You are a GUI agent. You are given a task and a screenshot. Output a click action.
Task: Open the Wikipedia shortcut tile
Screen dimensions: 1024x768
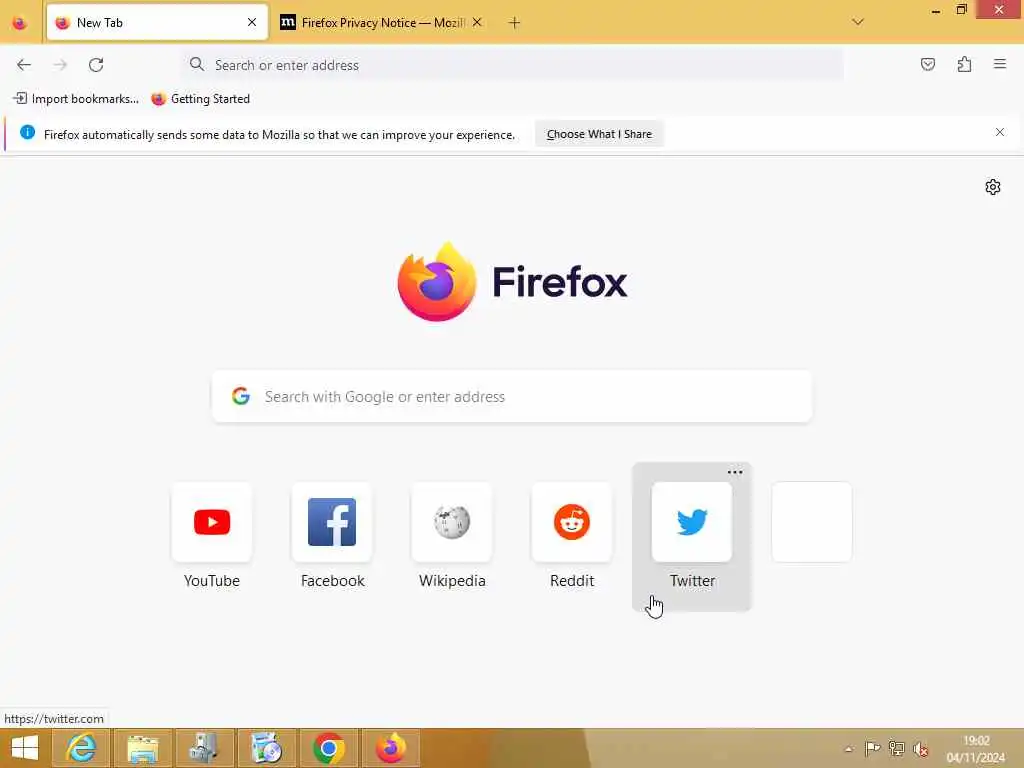tap(452, 537)
